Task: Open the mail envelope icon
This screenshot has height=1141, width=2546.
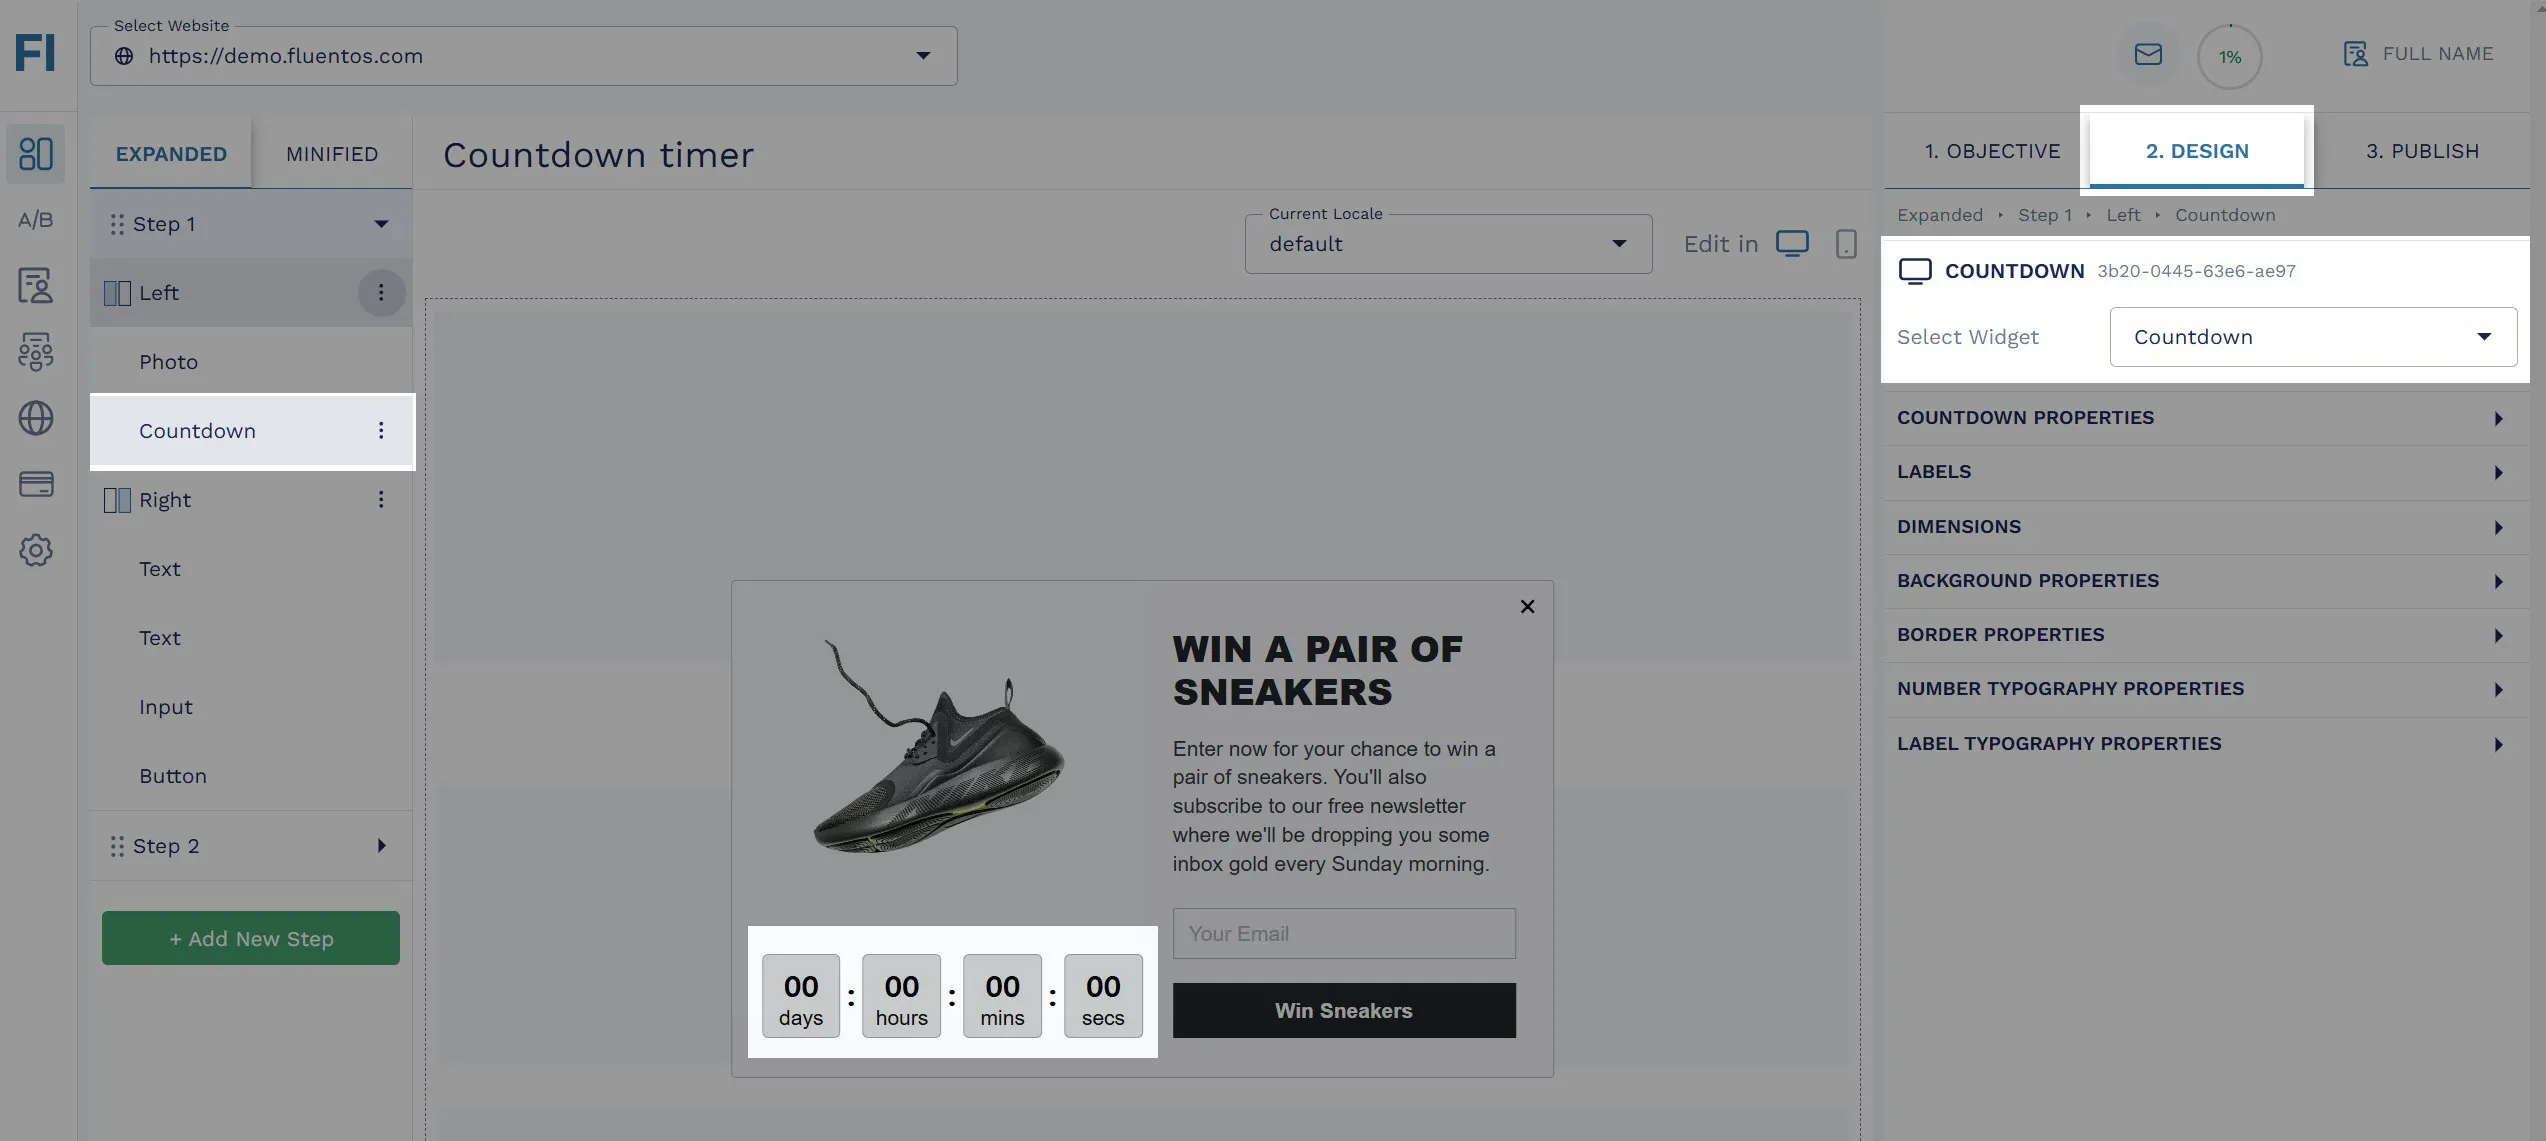Action: 2148,54
